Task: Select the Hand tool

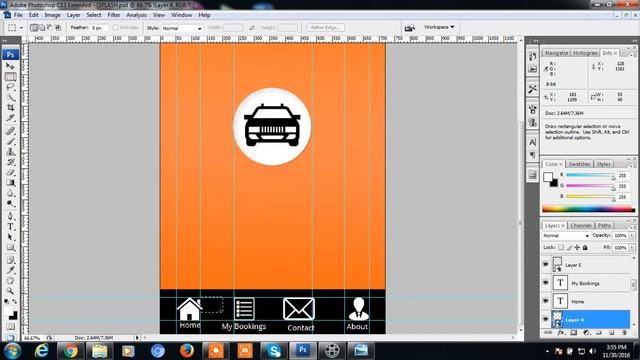Action: pyautogui.click(x=10, y=281)
